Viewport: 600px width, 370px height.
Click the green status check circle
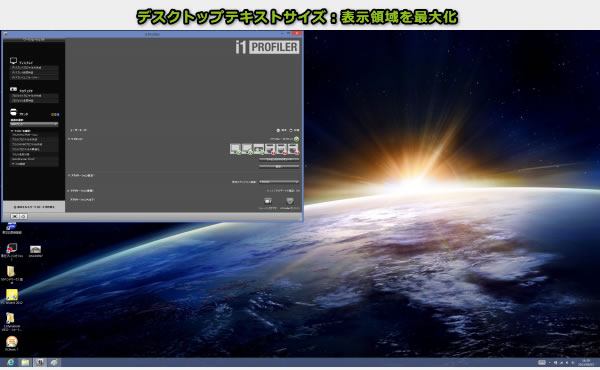[296, 139]
